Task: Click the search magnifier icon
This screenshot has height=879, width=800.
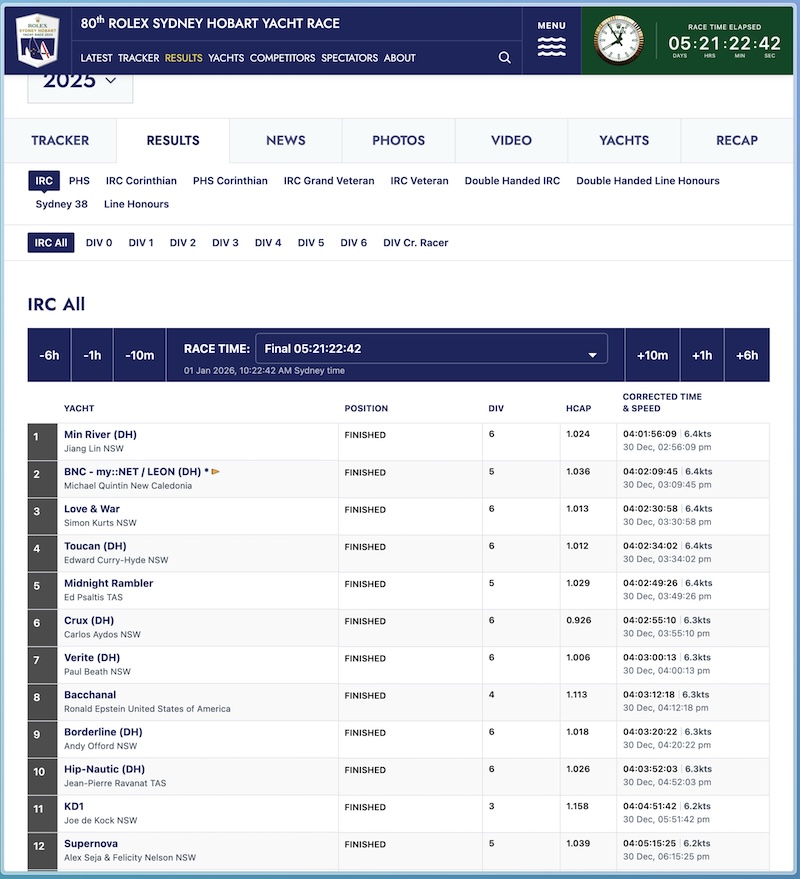Action: [x=504, y=58]
